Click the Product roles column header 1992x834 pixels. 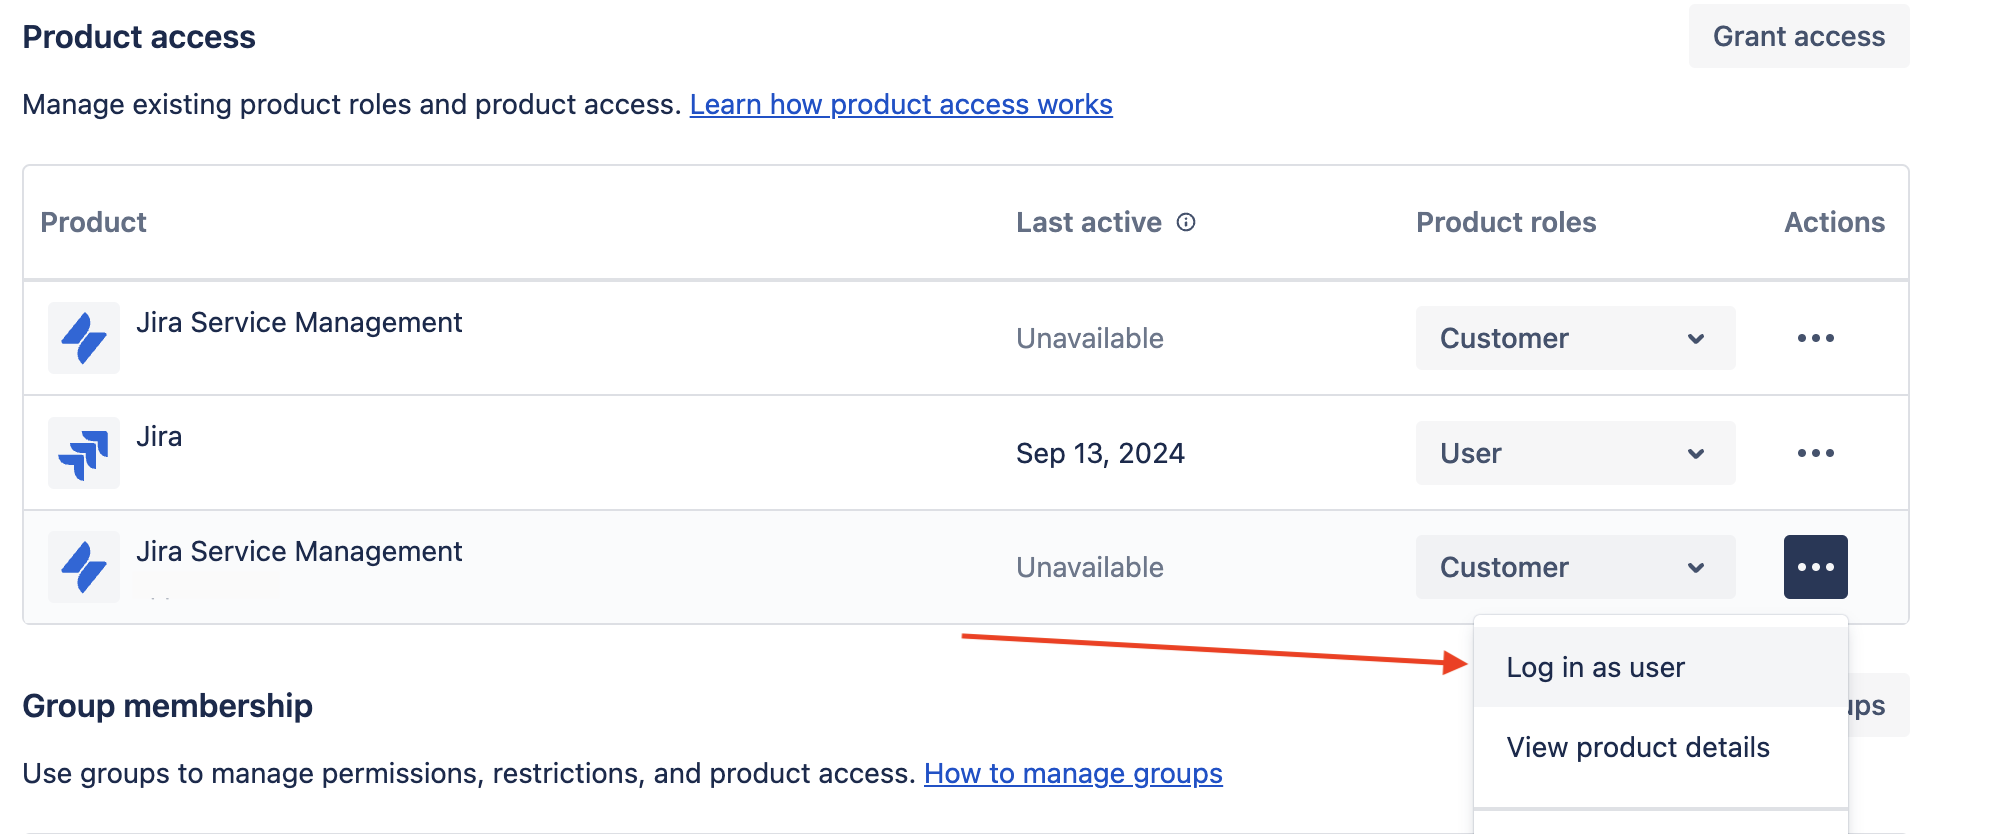tap(1506, 222)
